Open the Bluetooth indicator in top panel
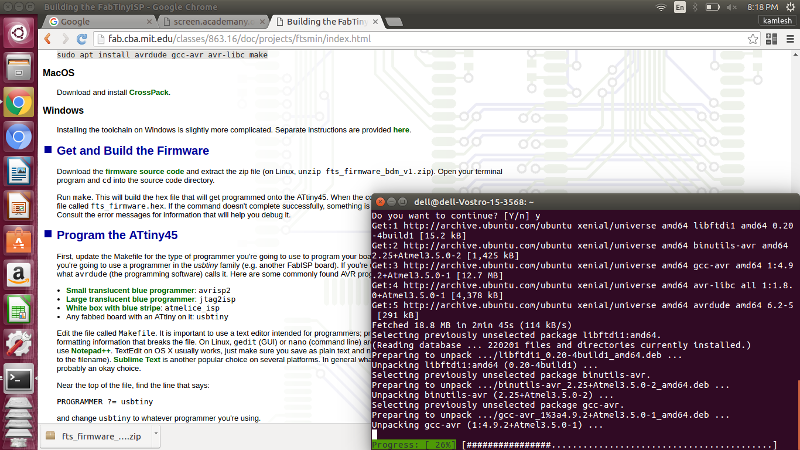The width and height of the screenshot is (800, 450). (695, 7)
